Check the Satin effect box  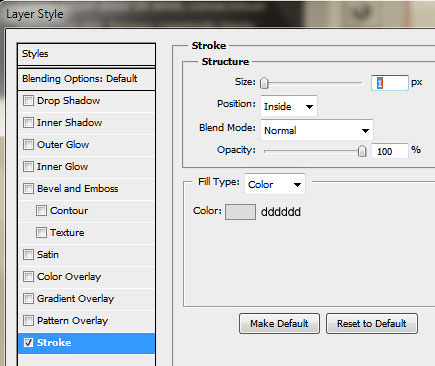coord(28,255)
